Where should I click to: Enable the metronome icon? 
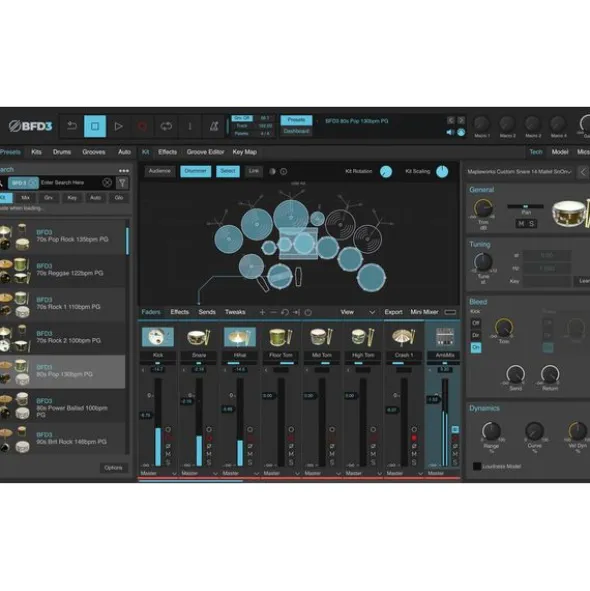pyautogui.click(x=214, y=126)
